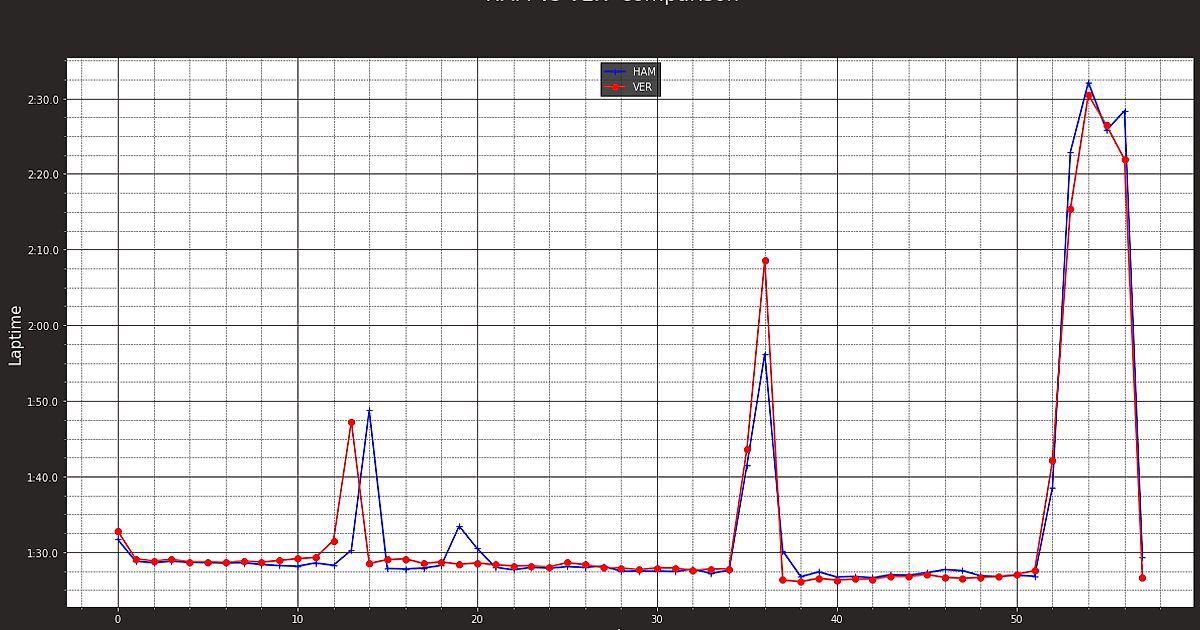Click VER's first red data point at lap 0
The width and height of the screenshot is (1200, 630).
(x=118, y=532)
